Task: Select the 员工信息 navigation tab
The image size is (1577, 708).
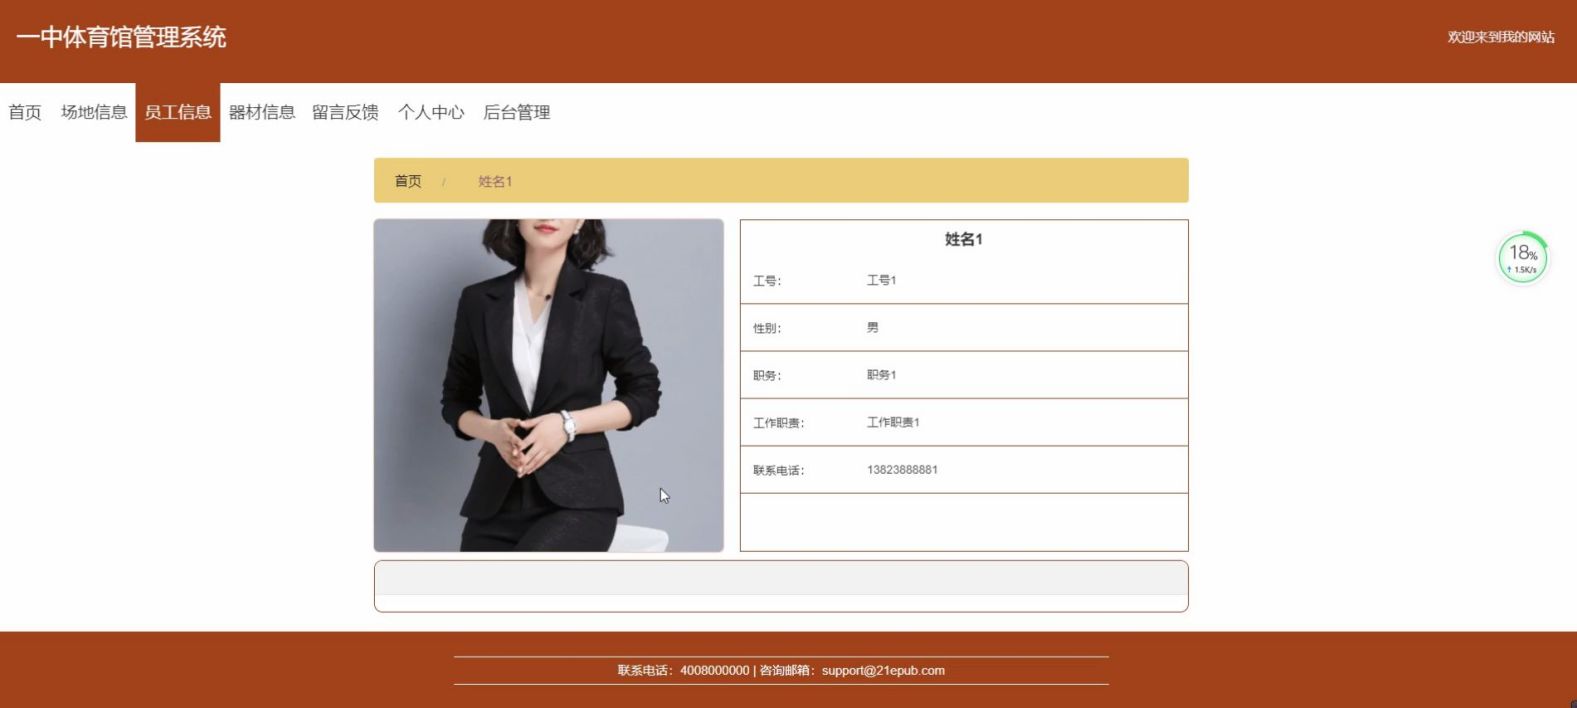Action: coord(178,112)
